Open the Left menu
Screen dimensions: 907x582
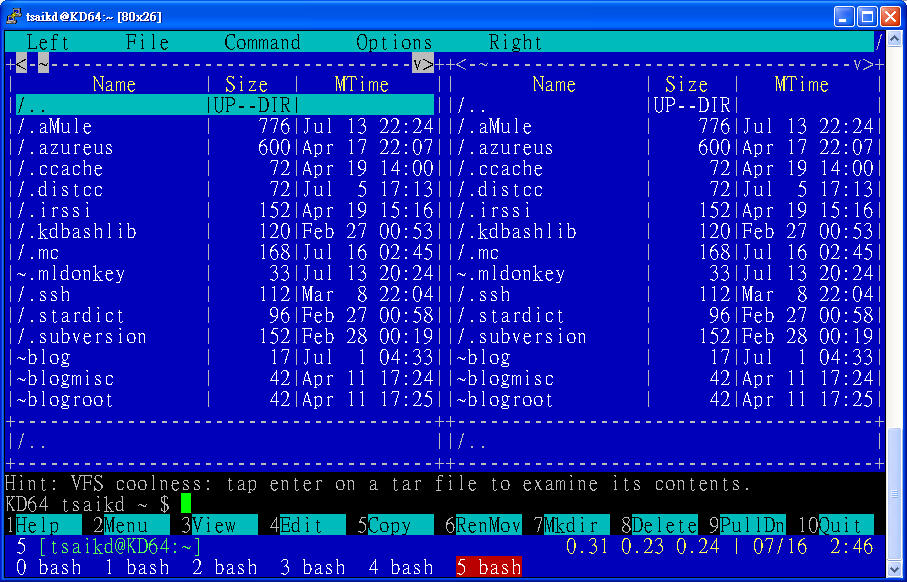pyautogui.click(x=48, y=42)
